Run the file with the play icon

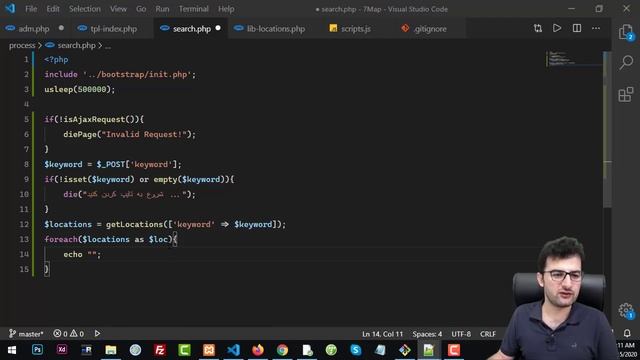pyautogui.click(x=557, y=28)
